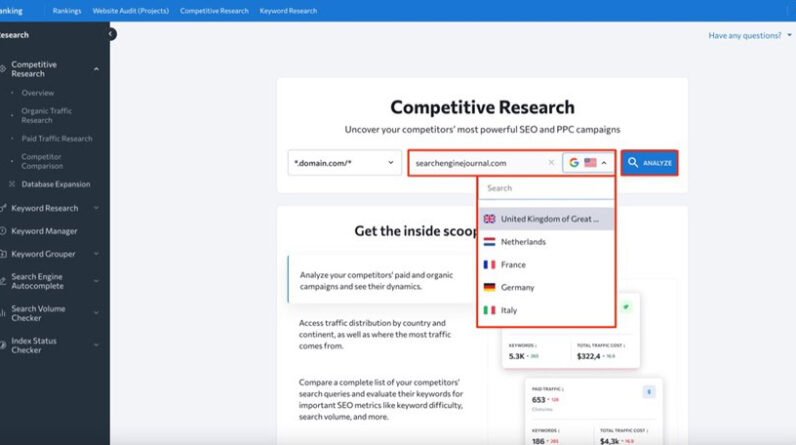Click the Search Volume Checker label
The height and width of the screenshot is (445, 796).
[38, 313]
